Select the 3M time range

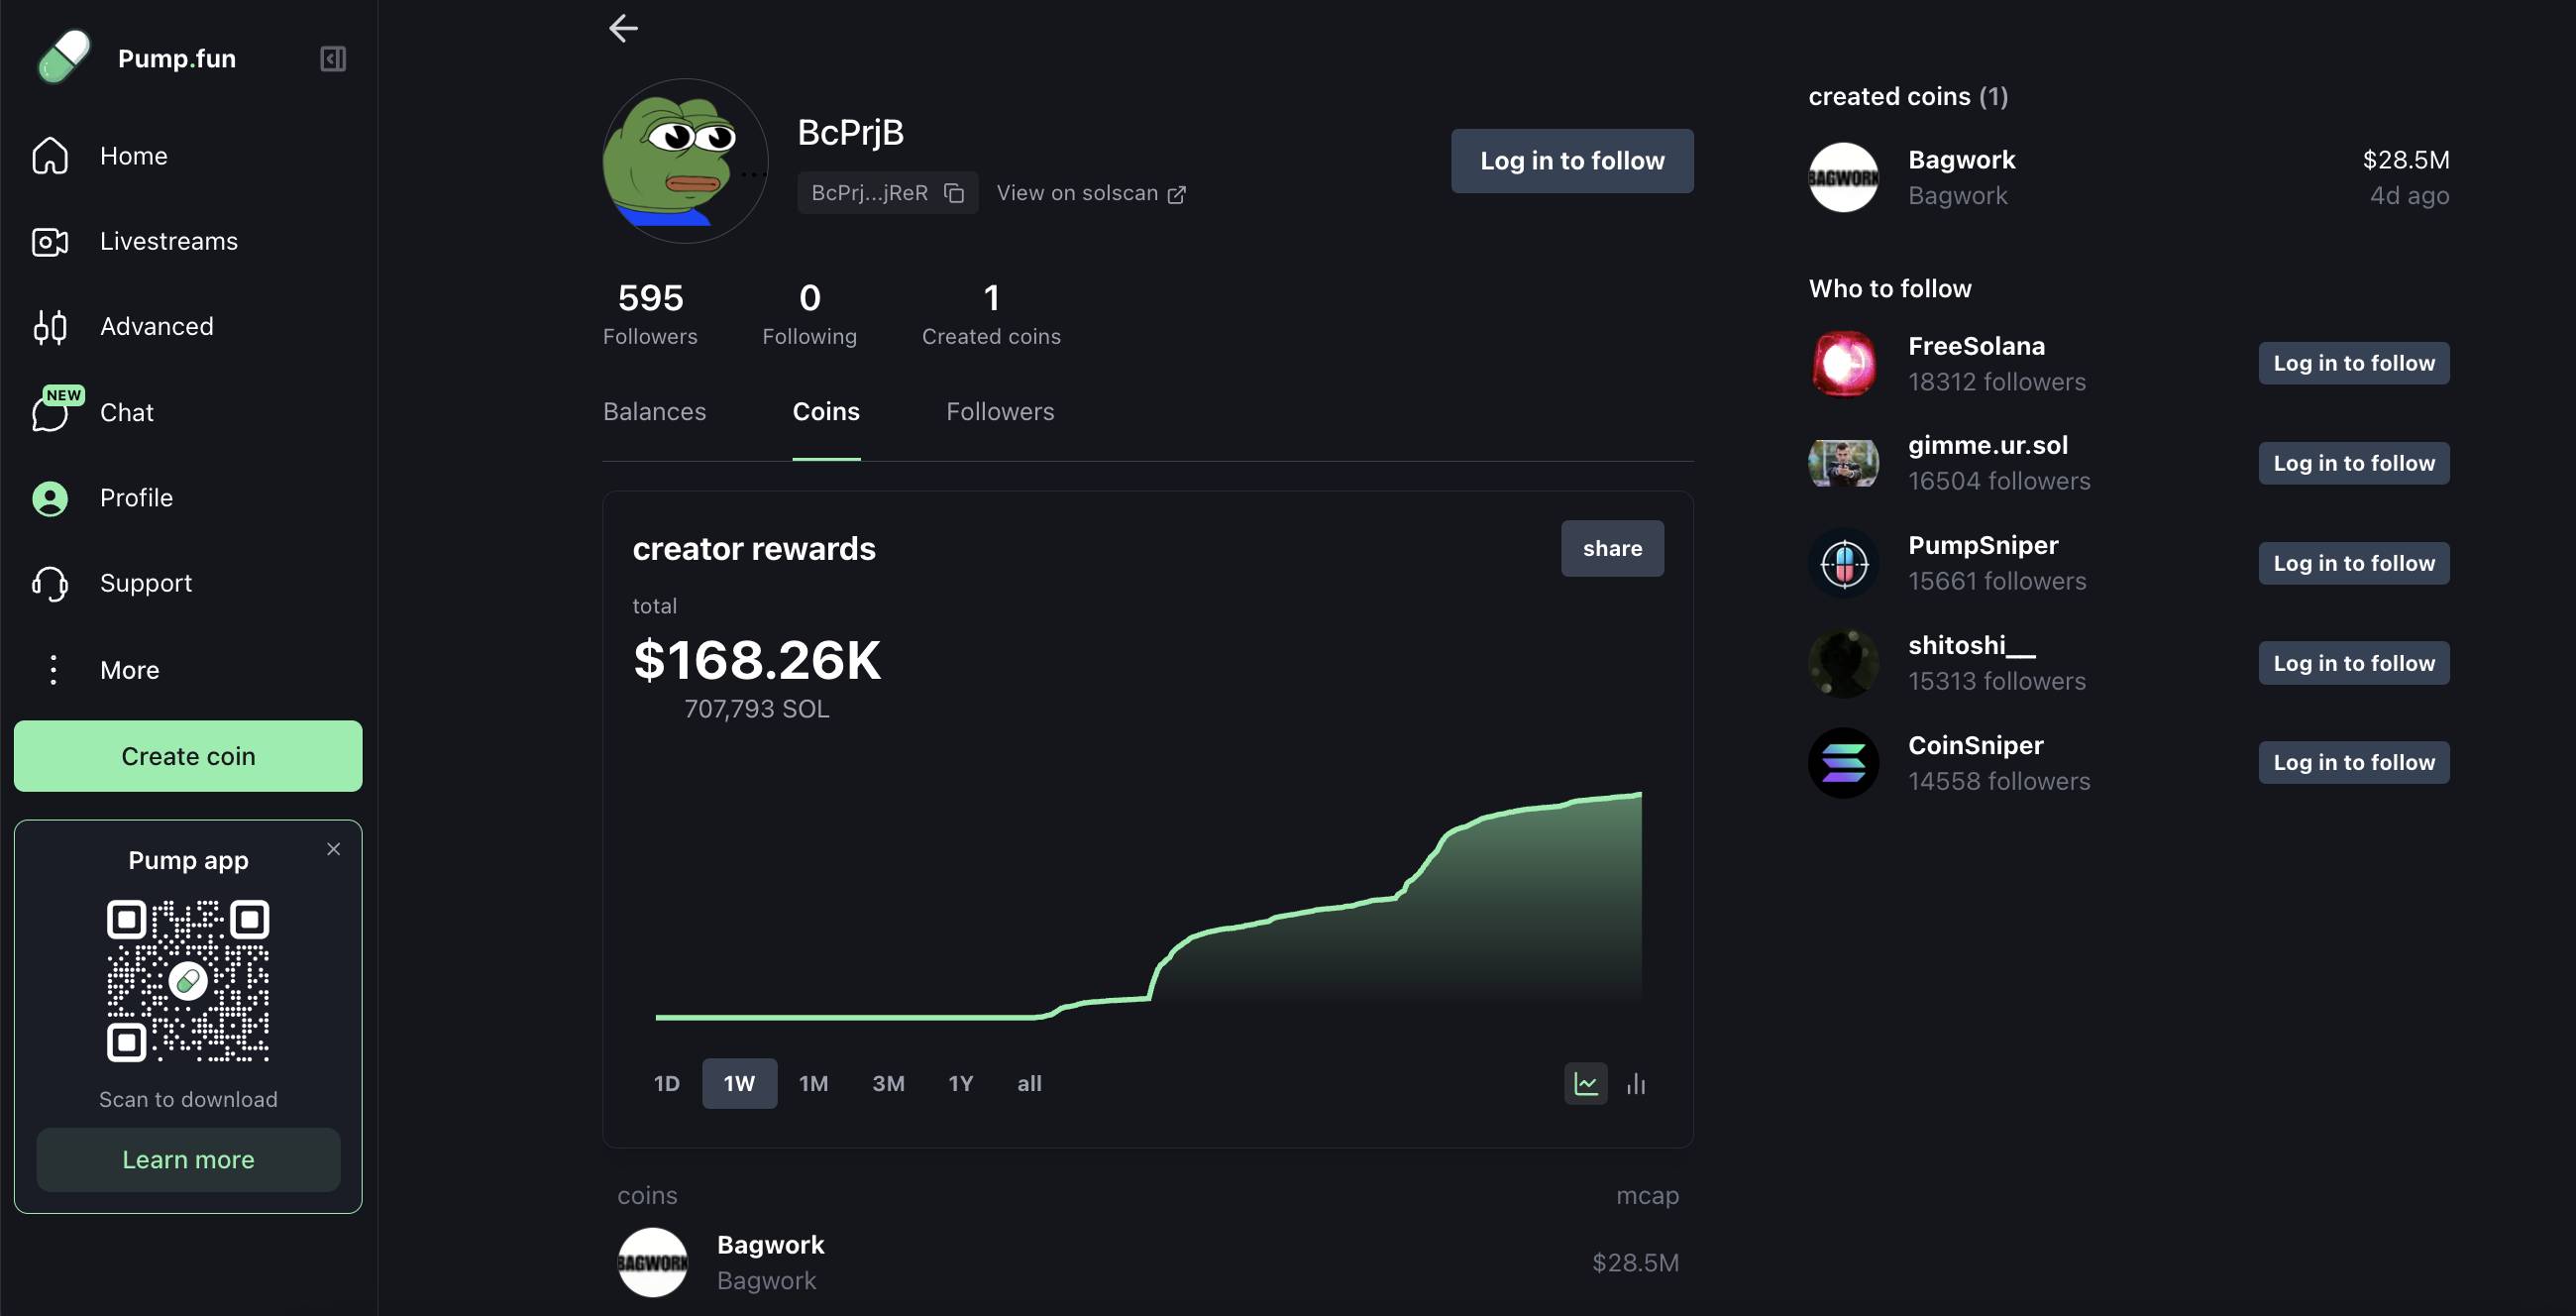pos(889,1084)
